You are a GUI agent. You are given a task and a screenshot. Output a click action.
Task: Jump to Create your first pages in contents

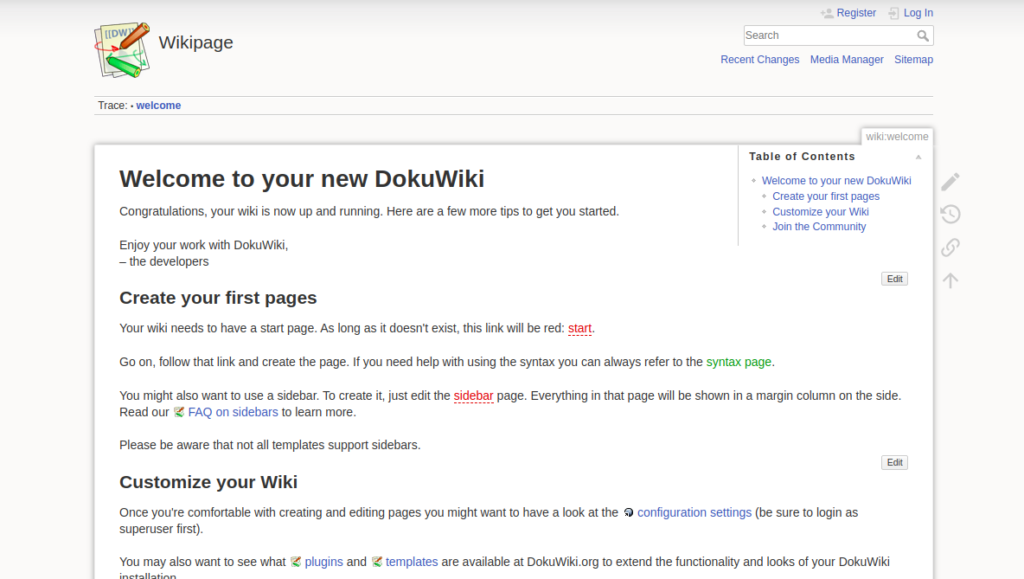(x=825, y=196)
